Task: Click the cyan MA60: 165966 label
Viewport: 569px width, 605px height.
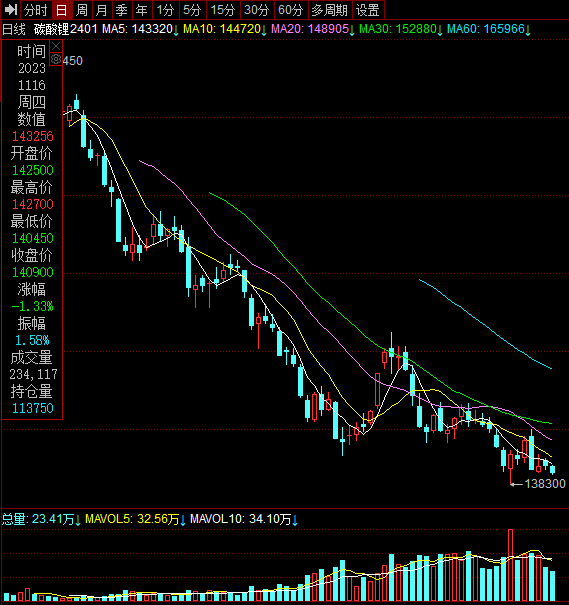Action: point(488,29)
